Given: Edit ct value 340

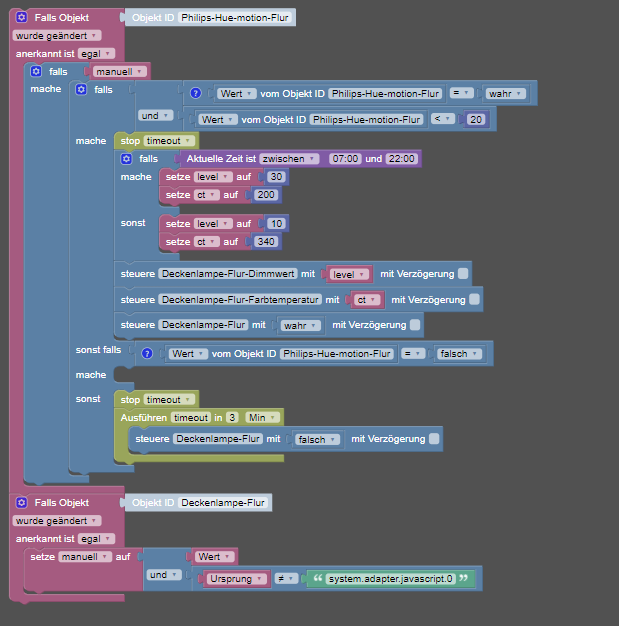Looking at the screenshot, I should click(x=266, y=242).
